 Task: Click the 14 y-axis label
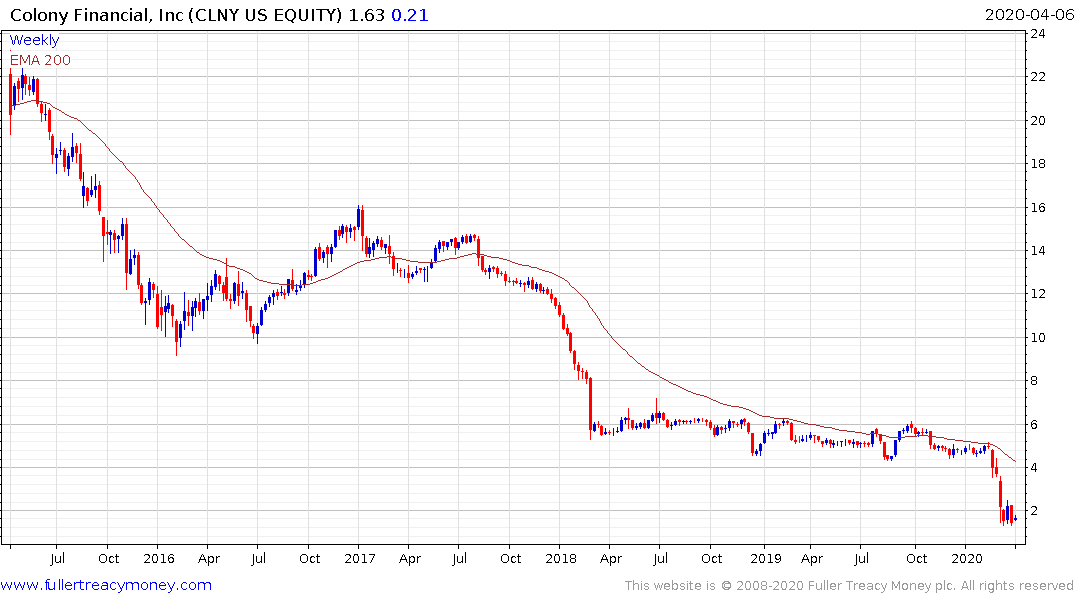click(1038, 251)
